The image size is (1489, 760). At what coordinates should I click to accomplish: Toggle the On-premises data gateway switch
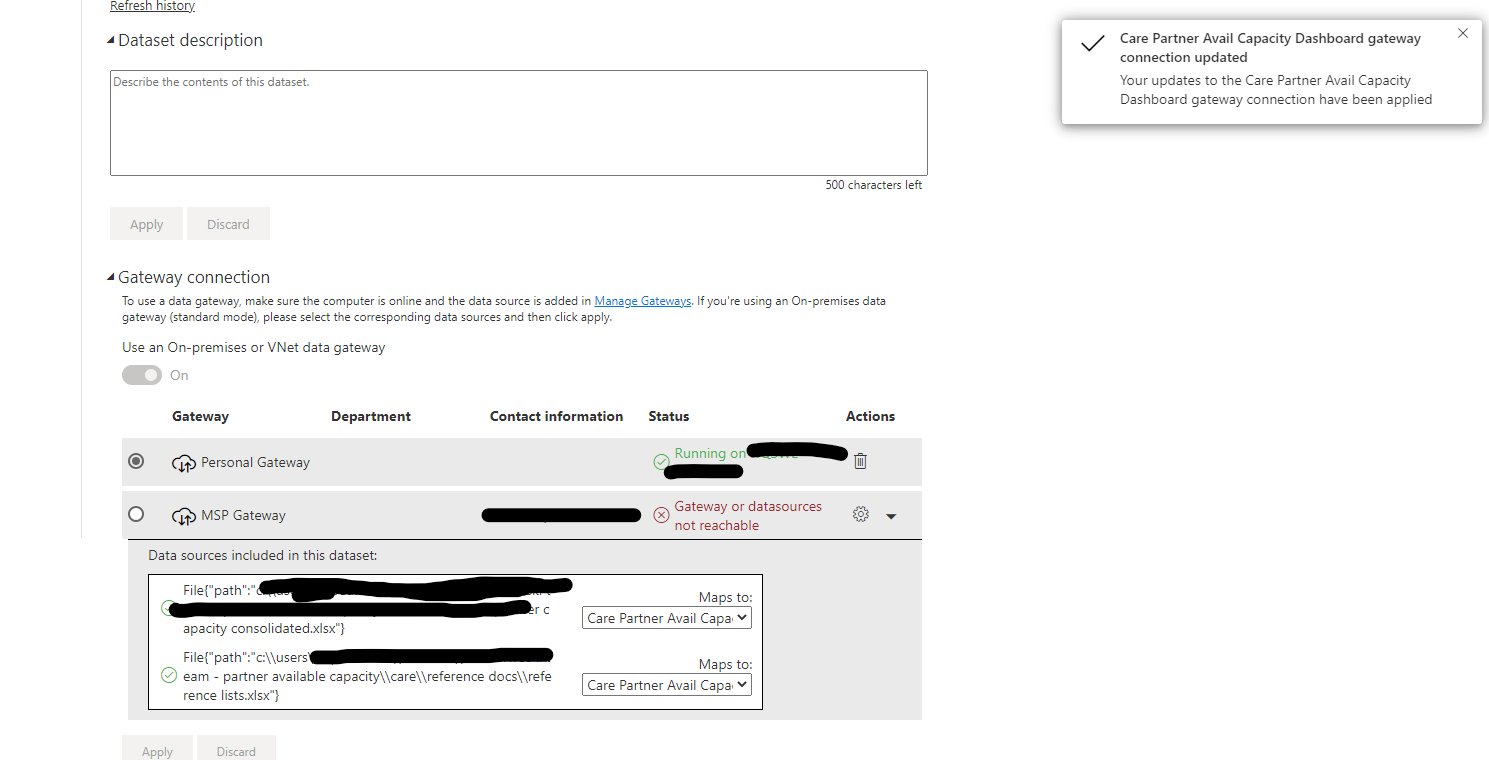[142, 375]
